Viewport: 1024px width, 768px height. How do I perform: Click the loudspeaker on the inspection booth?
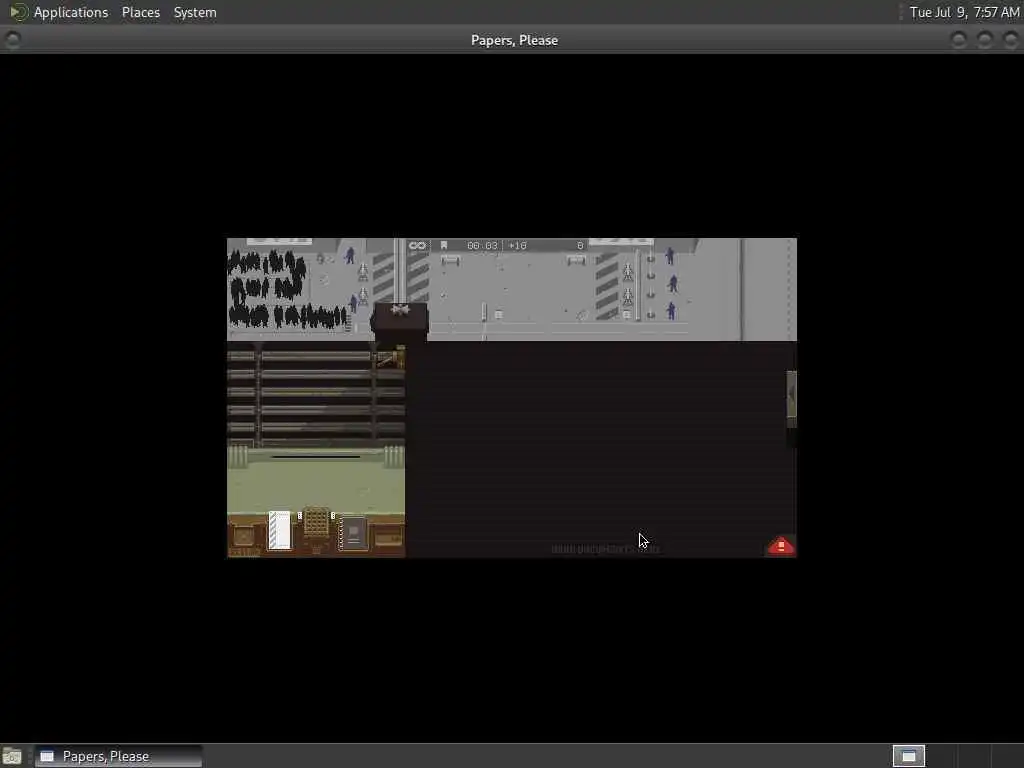pyautogui.click(x=400, y=310)
